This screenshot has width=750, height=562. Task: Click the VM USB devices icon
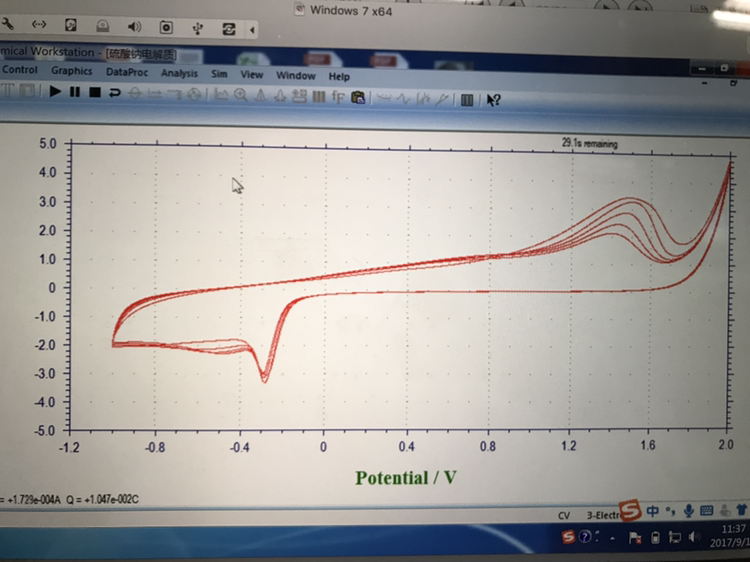pos(197,28)
